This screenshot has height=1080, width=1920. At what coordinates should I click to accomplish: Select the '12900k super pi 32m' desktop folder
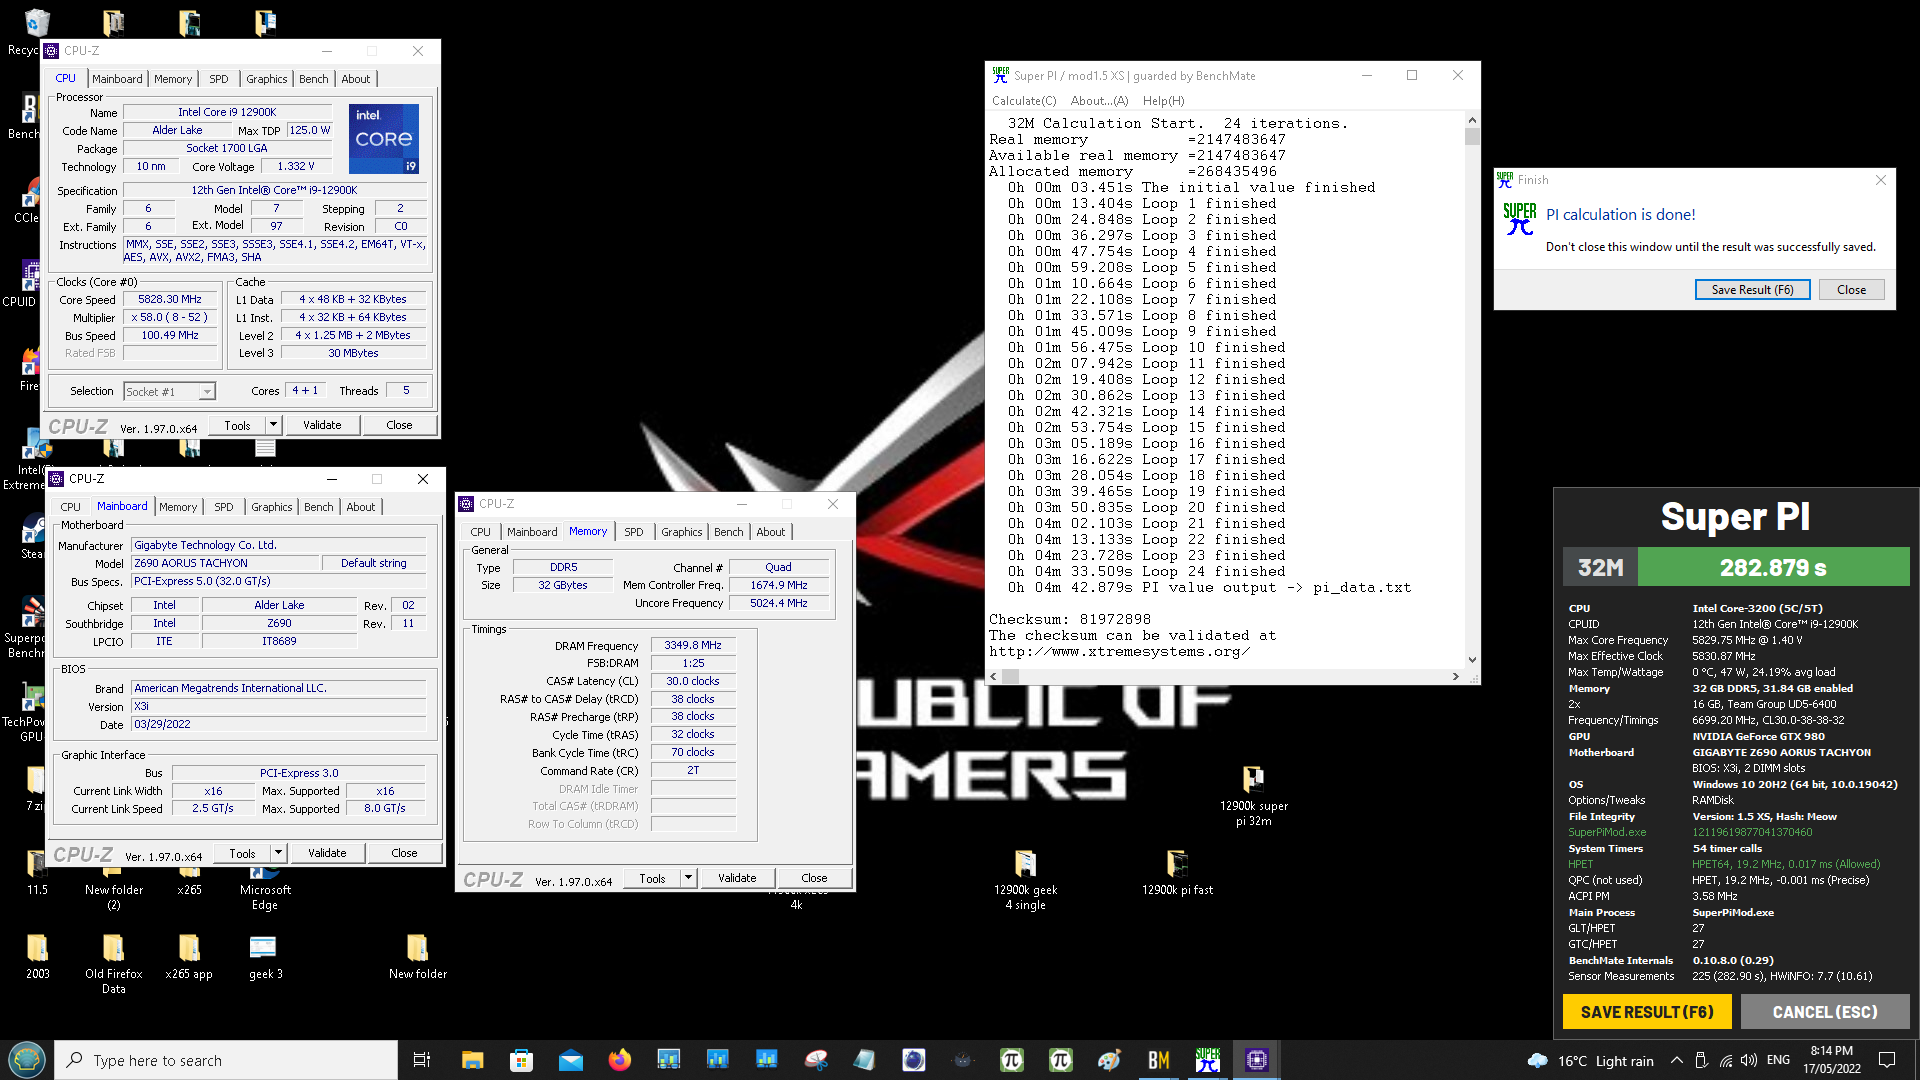tap(1254, 795)
